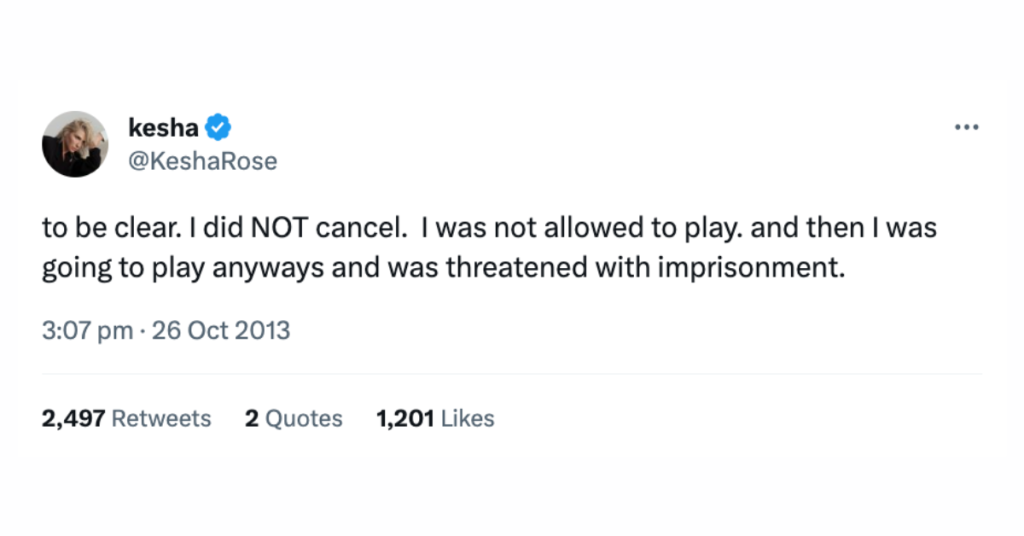Click the blue verified checkmark badge

(x=219, y=128)
